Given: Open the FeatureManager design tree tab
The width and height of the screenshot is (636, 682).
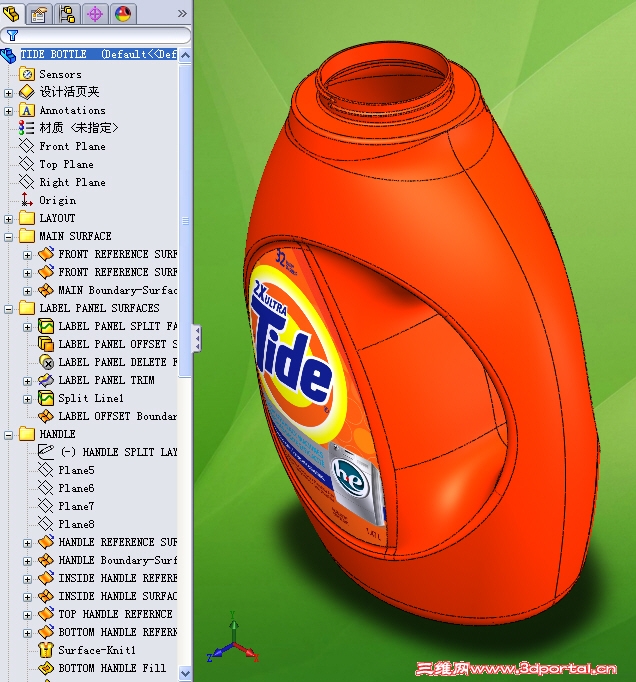Looking at the screenshot, I should pos(11,13).
